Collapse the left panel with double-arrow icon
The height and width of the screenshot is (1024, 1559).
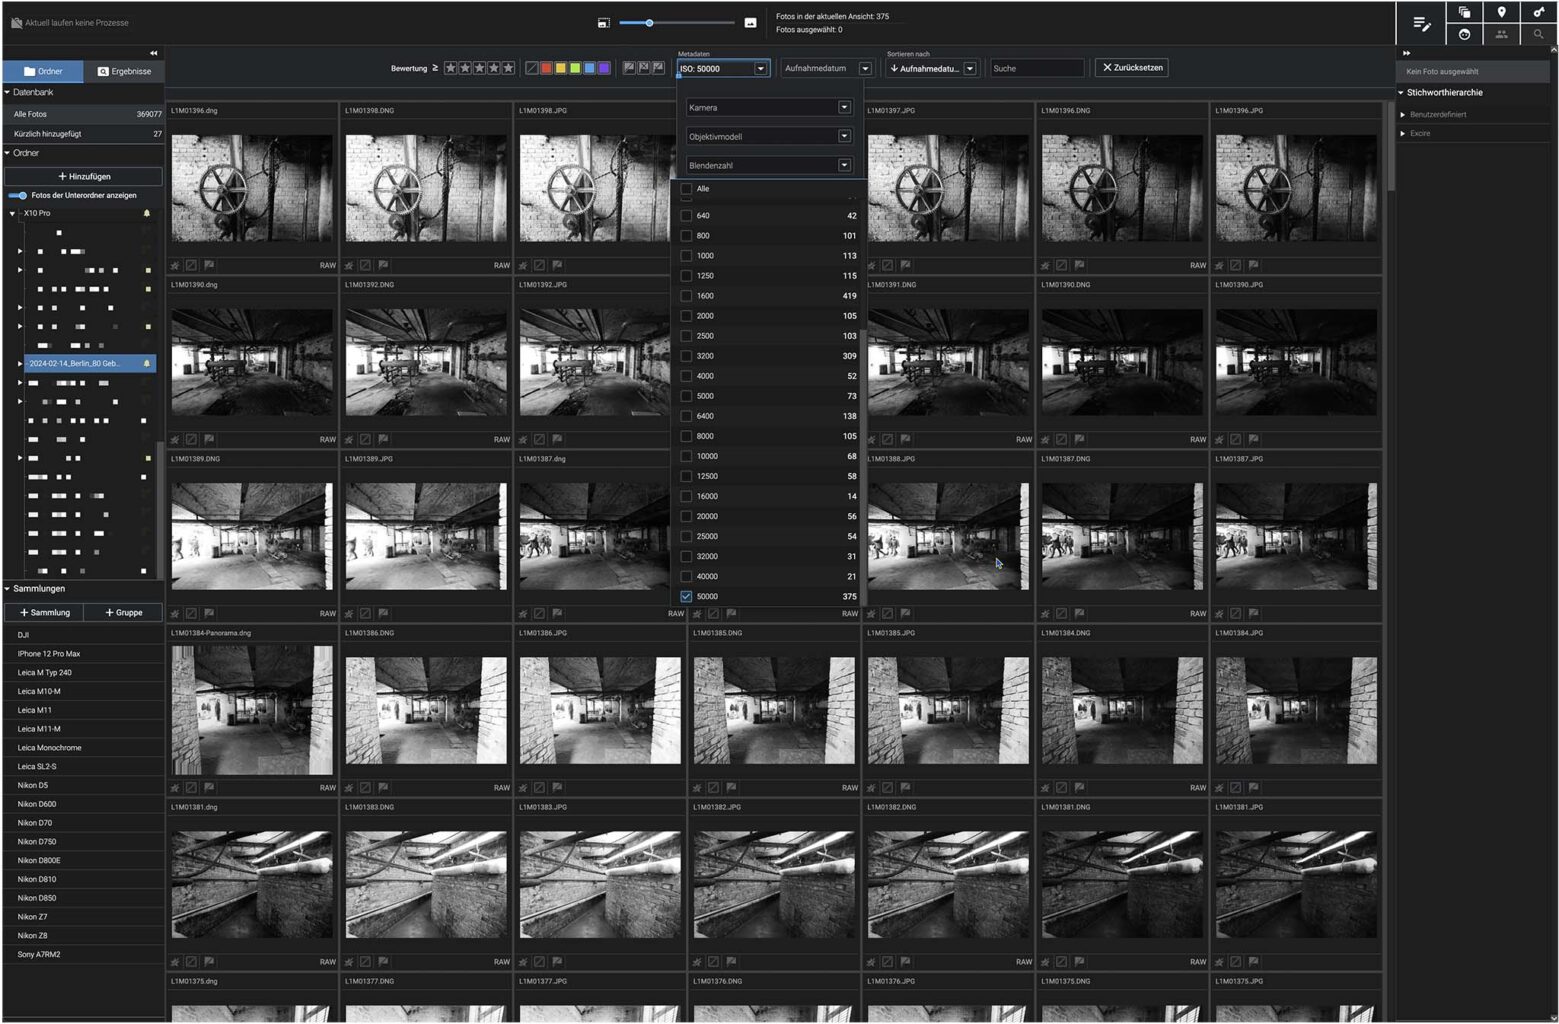pyautogui.click(x=153, y=53)
